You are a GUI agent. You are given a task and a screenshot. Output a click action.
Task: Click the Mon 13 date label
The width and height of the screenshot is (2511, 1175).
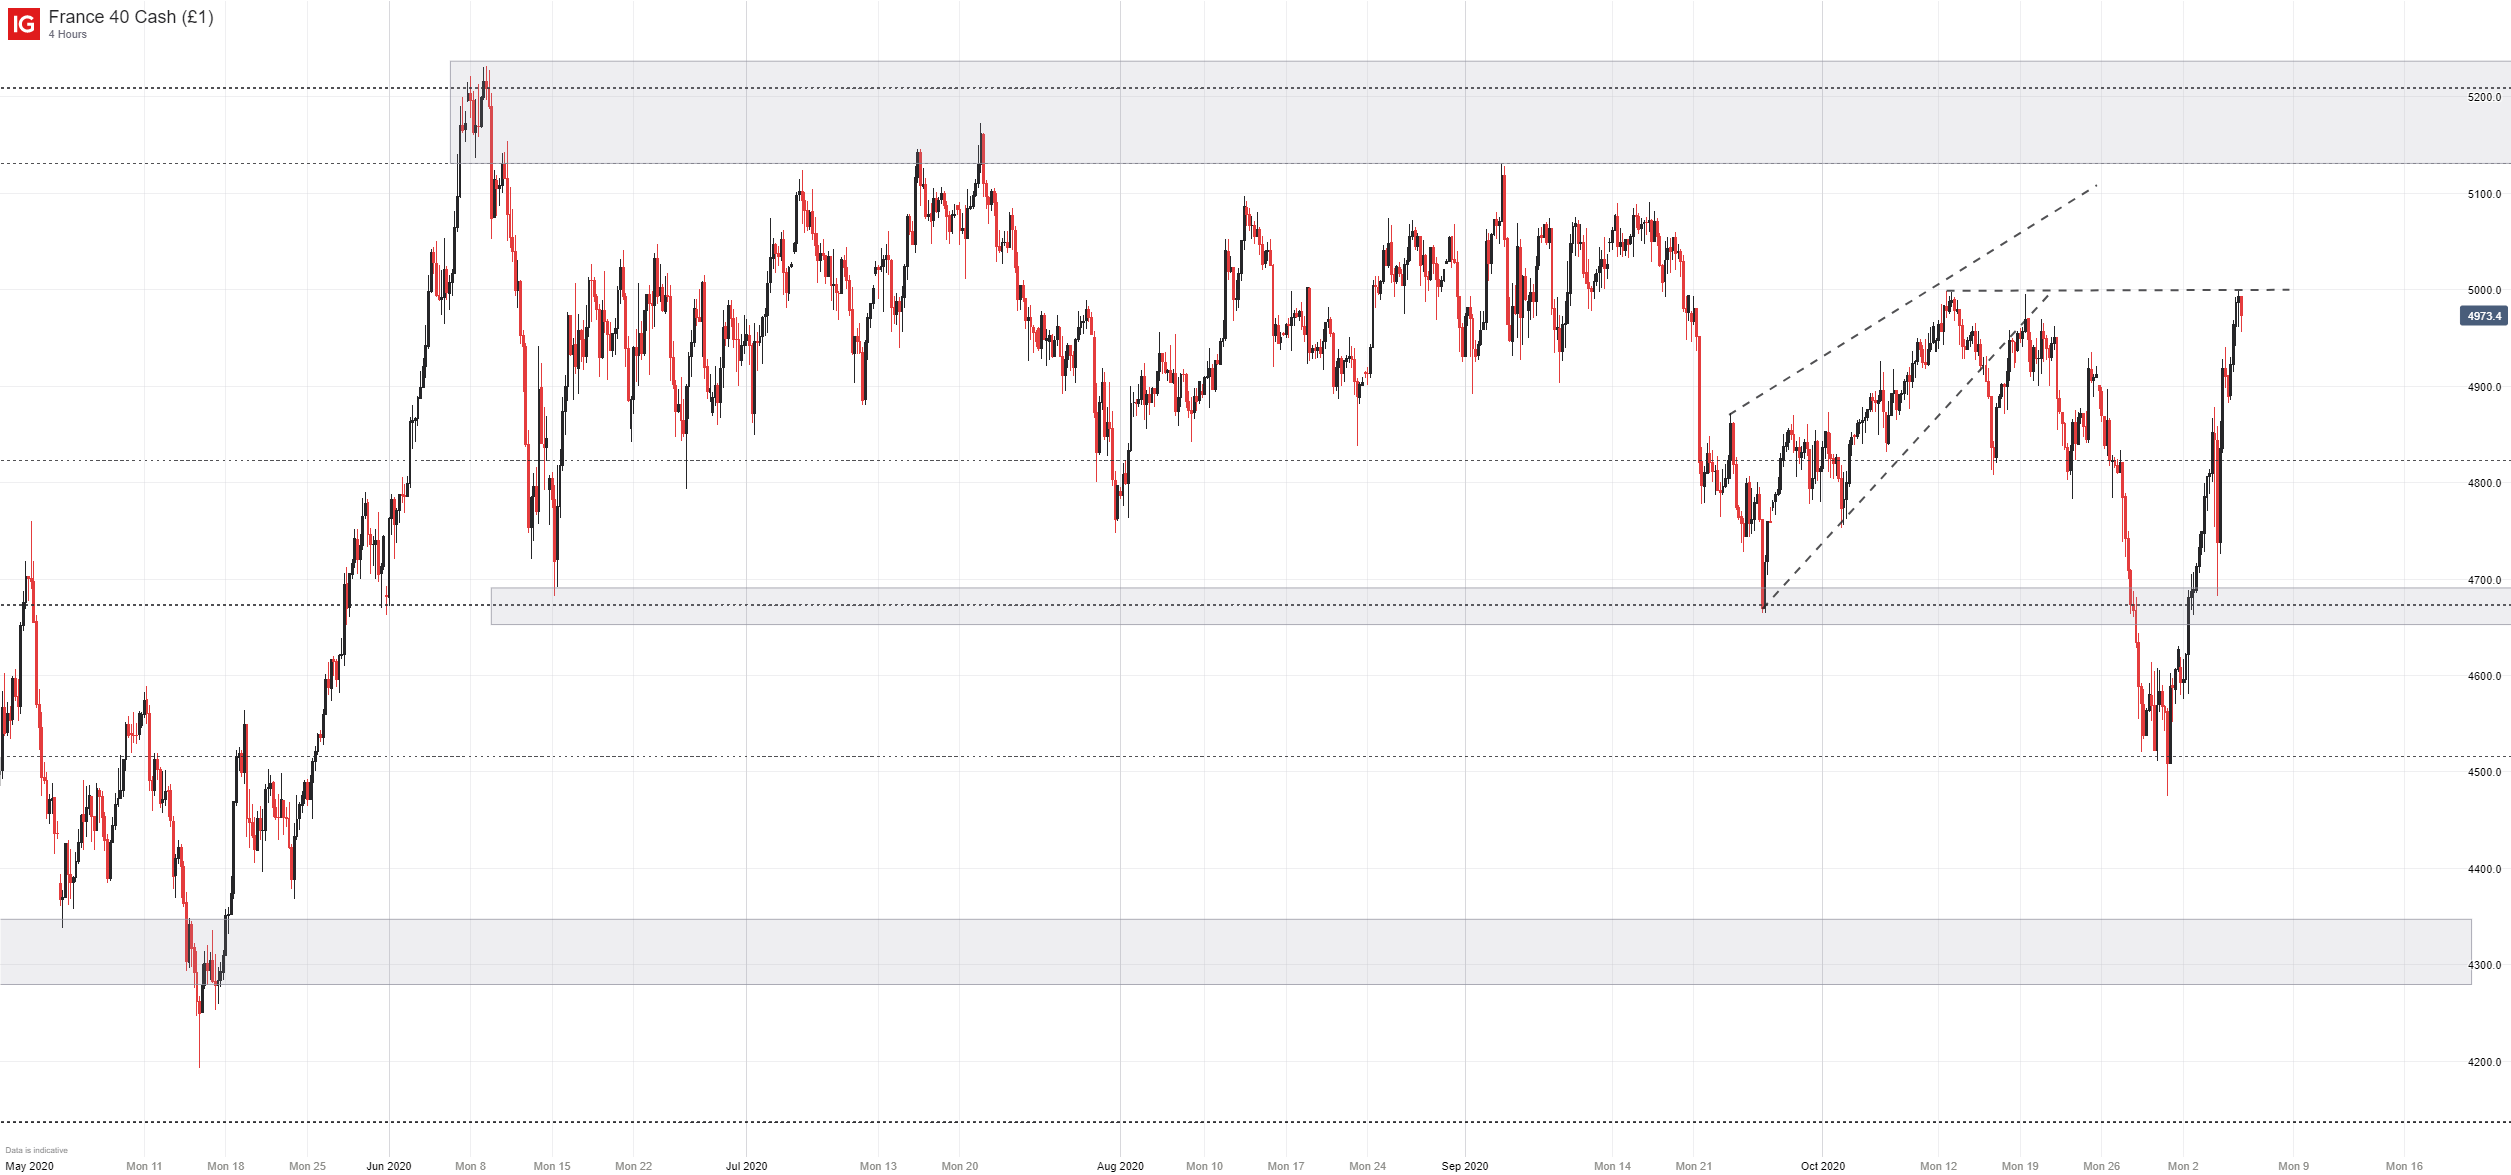(878, 1166)
